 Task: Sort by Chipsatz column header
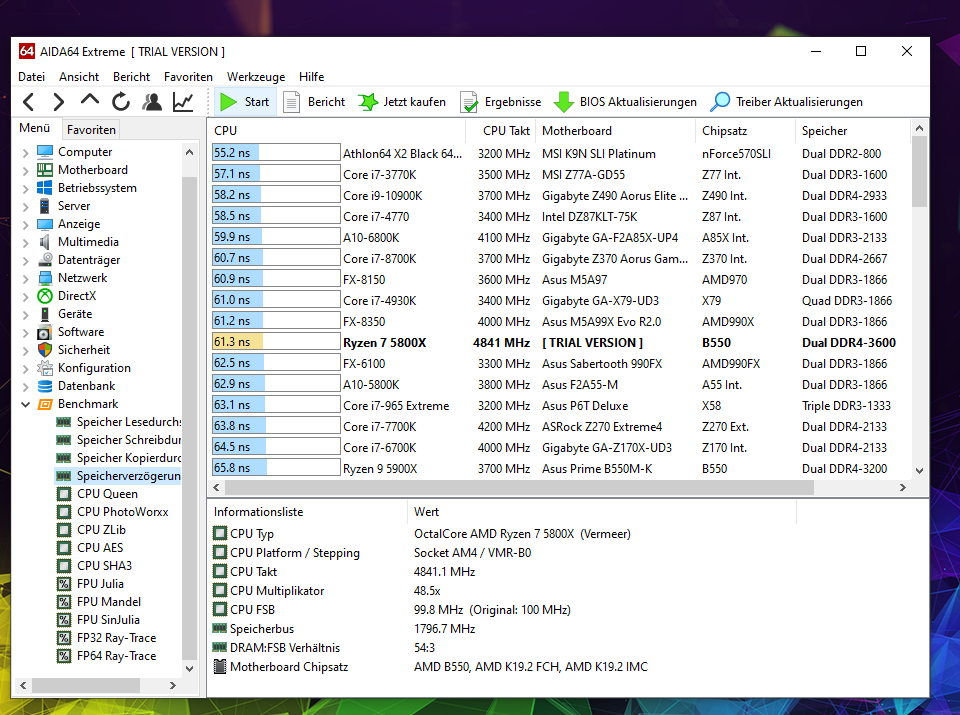745,130
